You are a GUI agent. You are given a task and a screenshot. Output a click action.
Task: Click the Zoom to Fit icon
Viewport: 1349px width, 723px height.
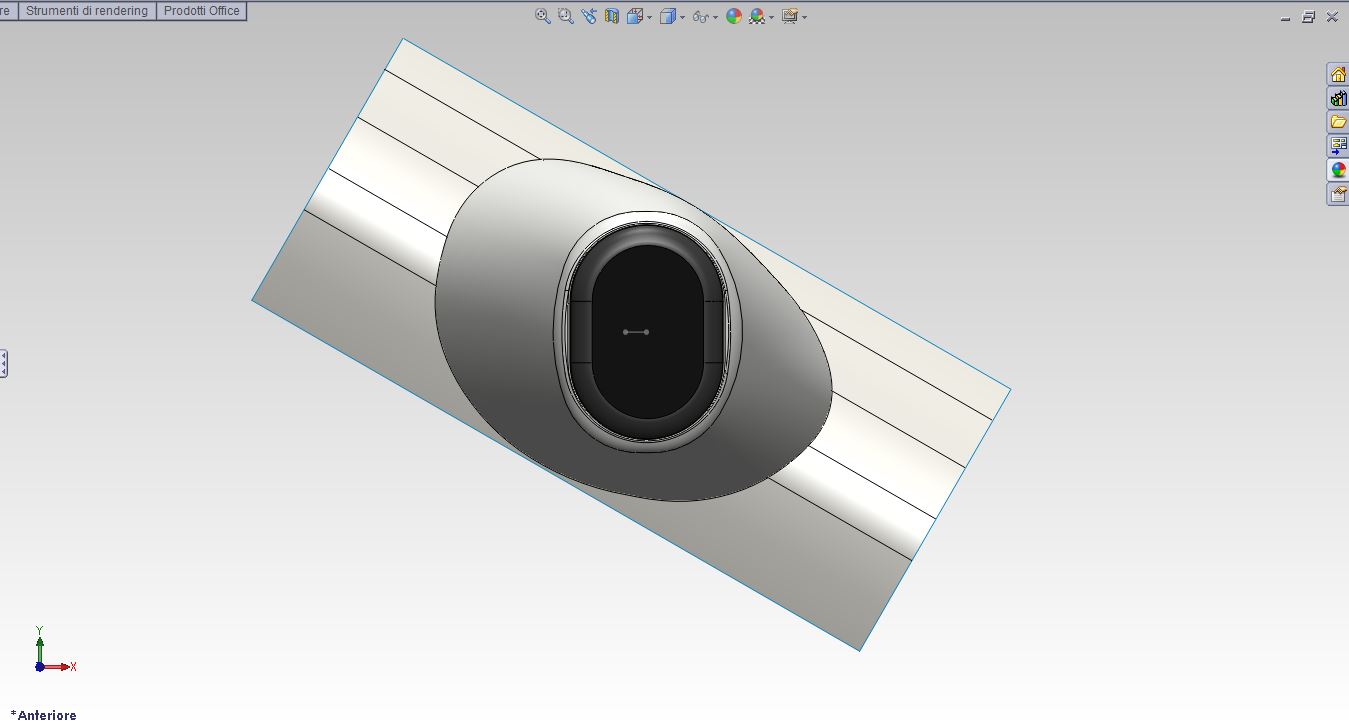tap(543, 16)
